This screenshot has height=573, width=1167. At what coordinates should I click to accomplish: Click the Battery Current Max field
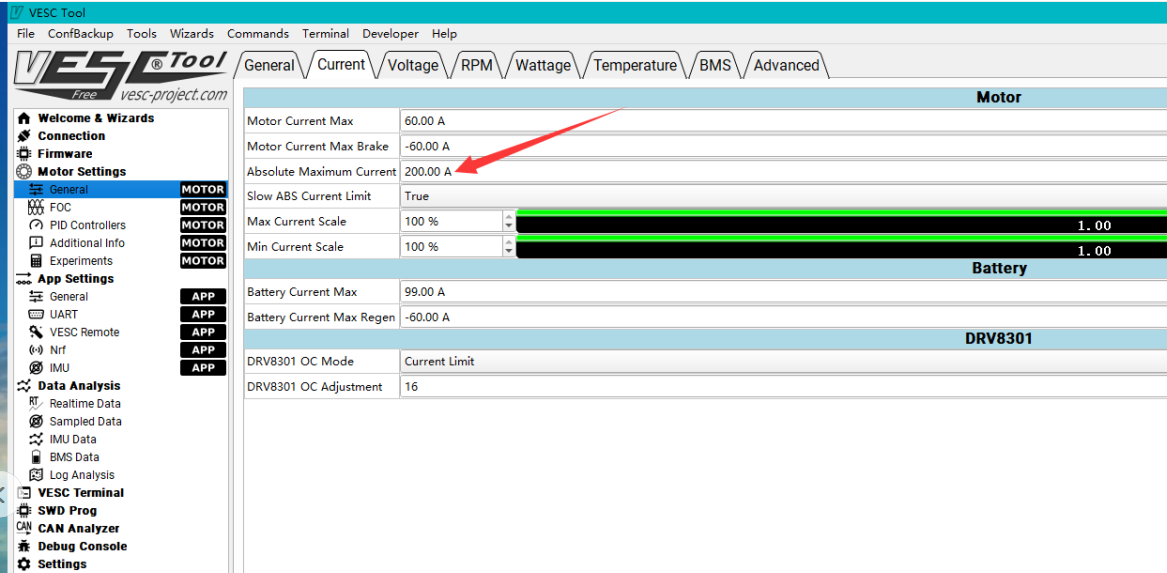[x=783, y=292]
